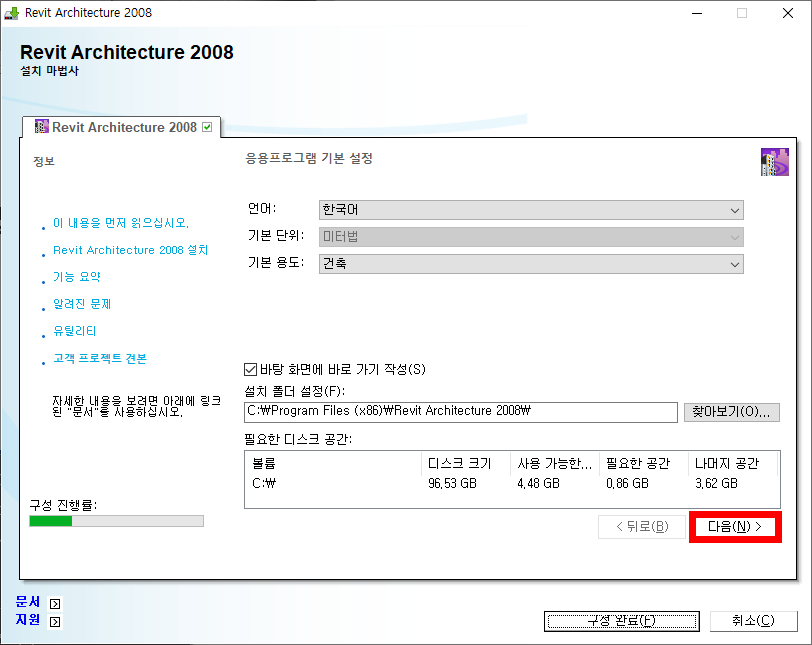Screen dimensions: 812x645
Task: Click the installer icon in the title bar
Action: [11, 13]
